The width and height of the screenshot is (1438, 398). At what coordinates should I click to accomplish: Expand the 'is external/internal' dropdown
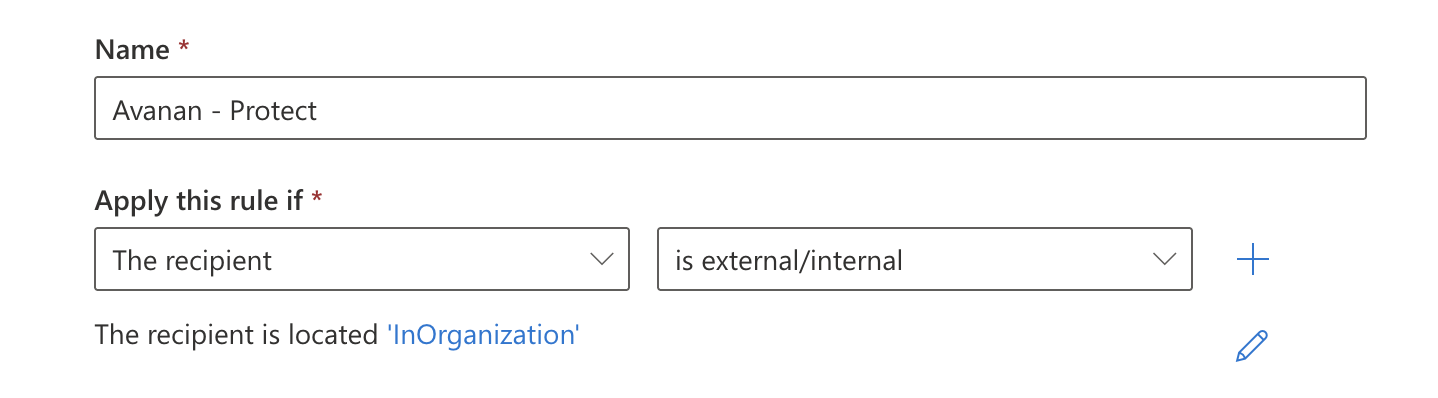[924, 260]
